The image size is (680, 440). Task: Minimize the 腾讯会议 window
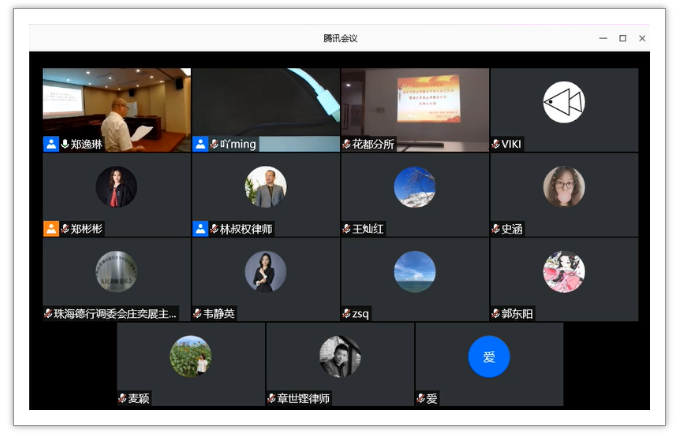coord(603,38)
